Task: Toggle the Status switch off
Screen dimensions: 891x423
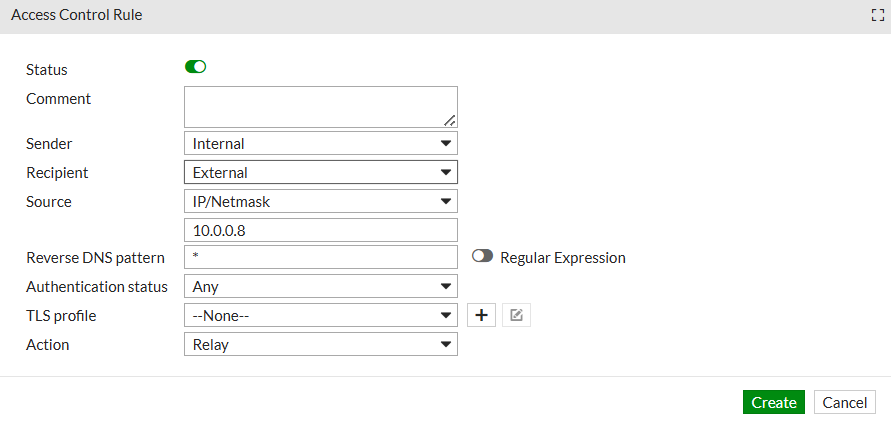Action: tap(195, 67)
